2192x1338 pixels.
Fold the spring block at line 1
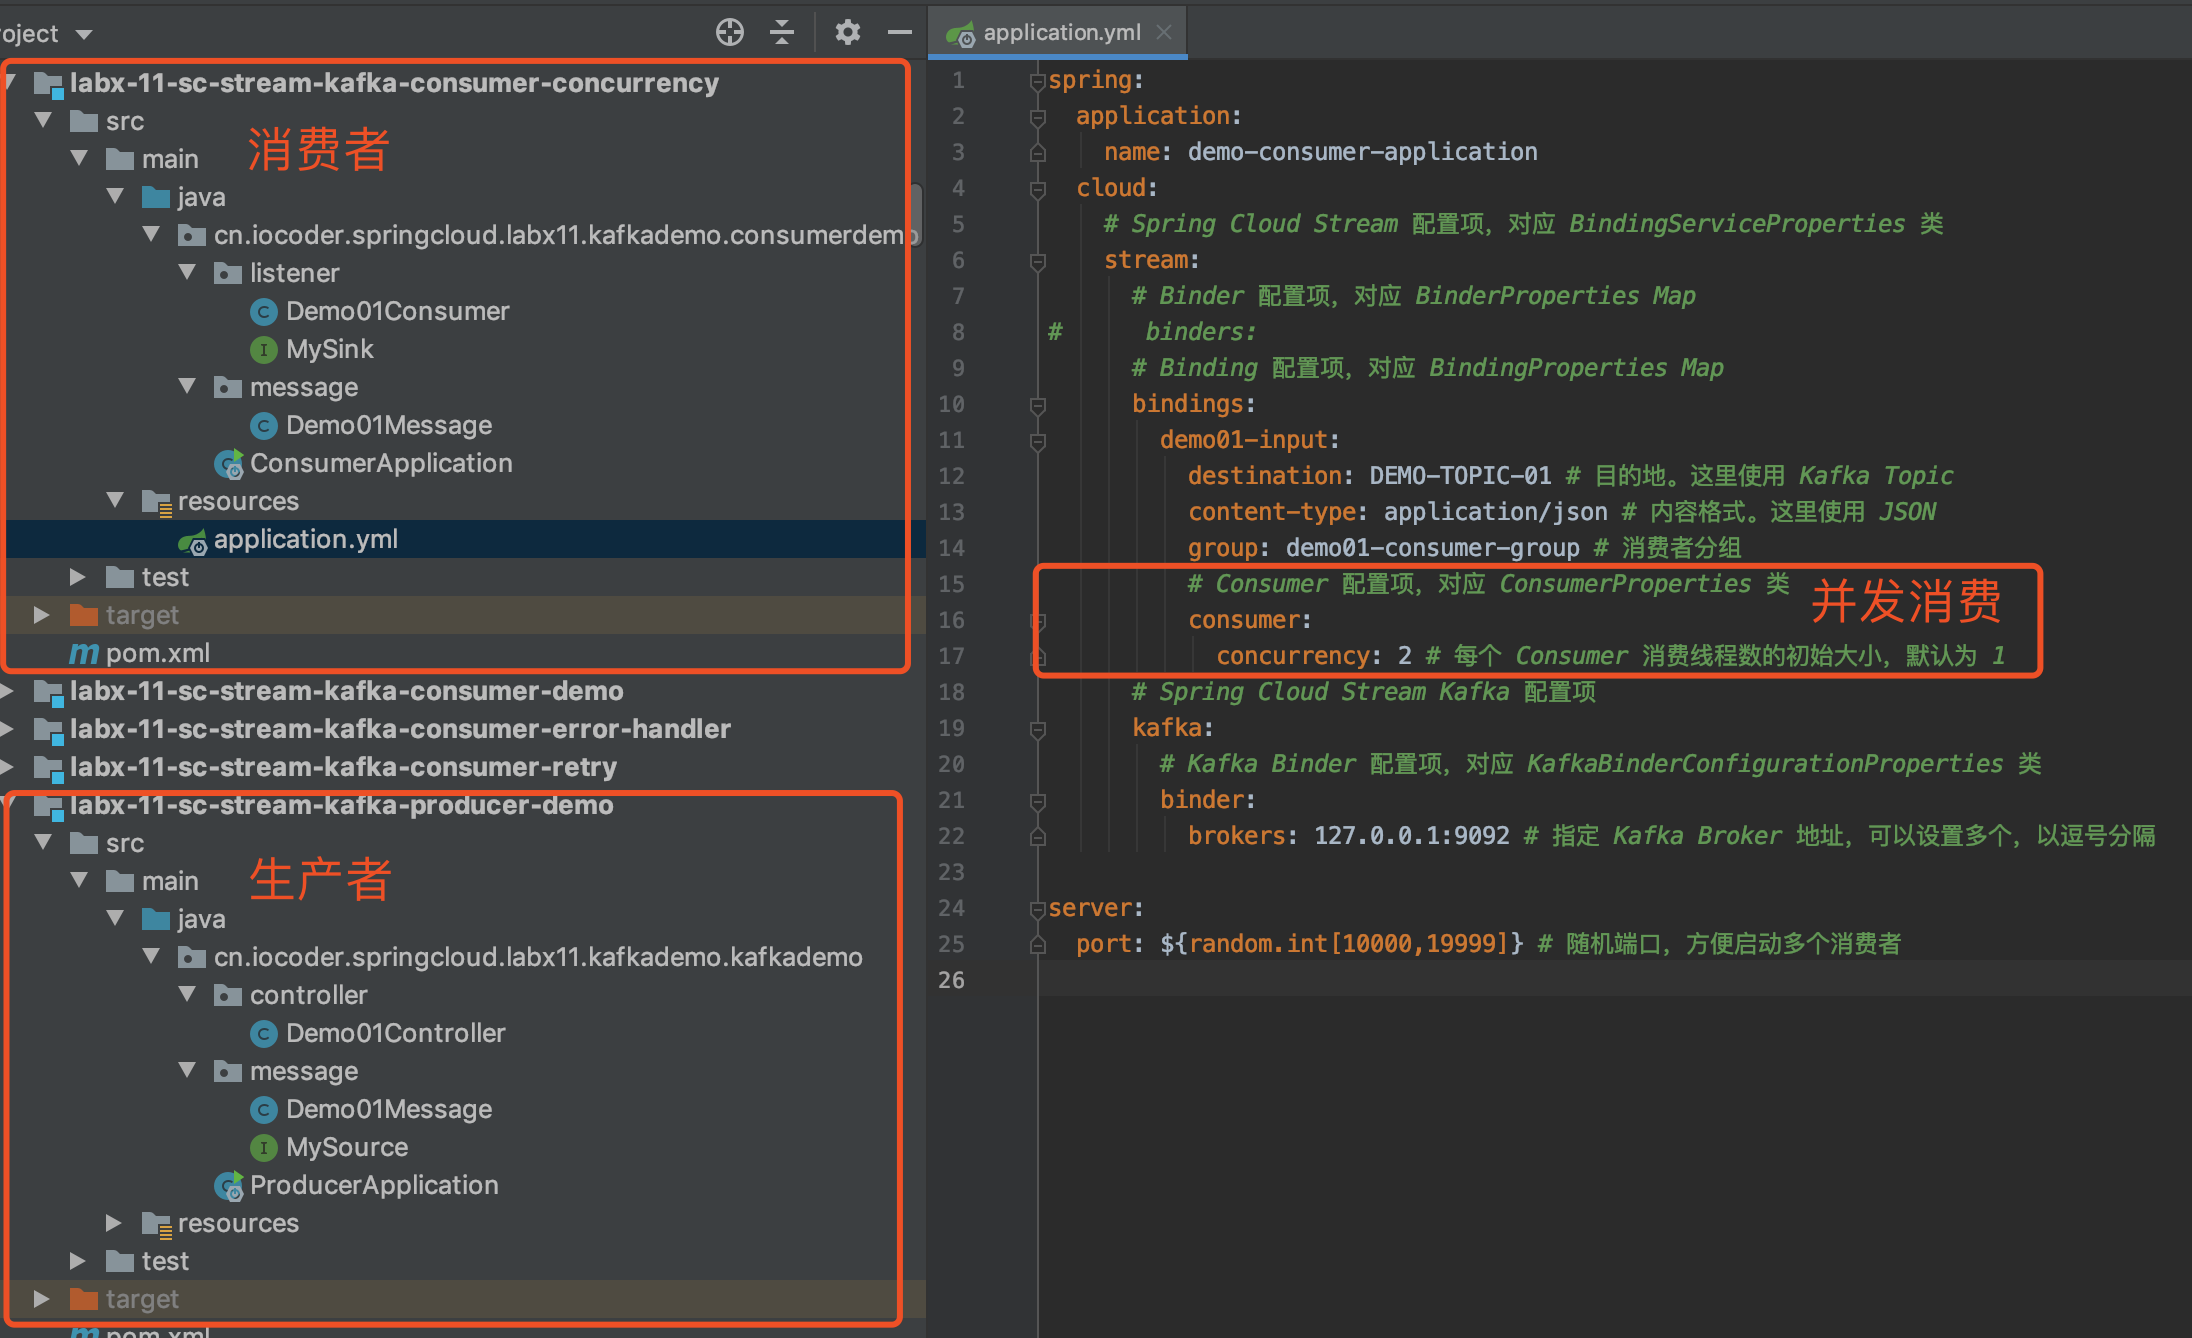click(1038, 81)
